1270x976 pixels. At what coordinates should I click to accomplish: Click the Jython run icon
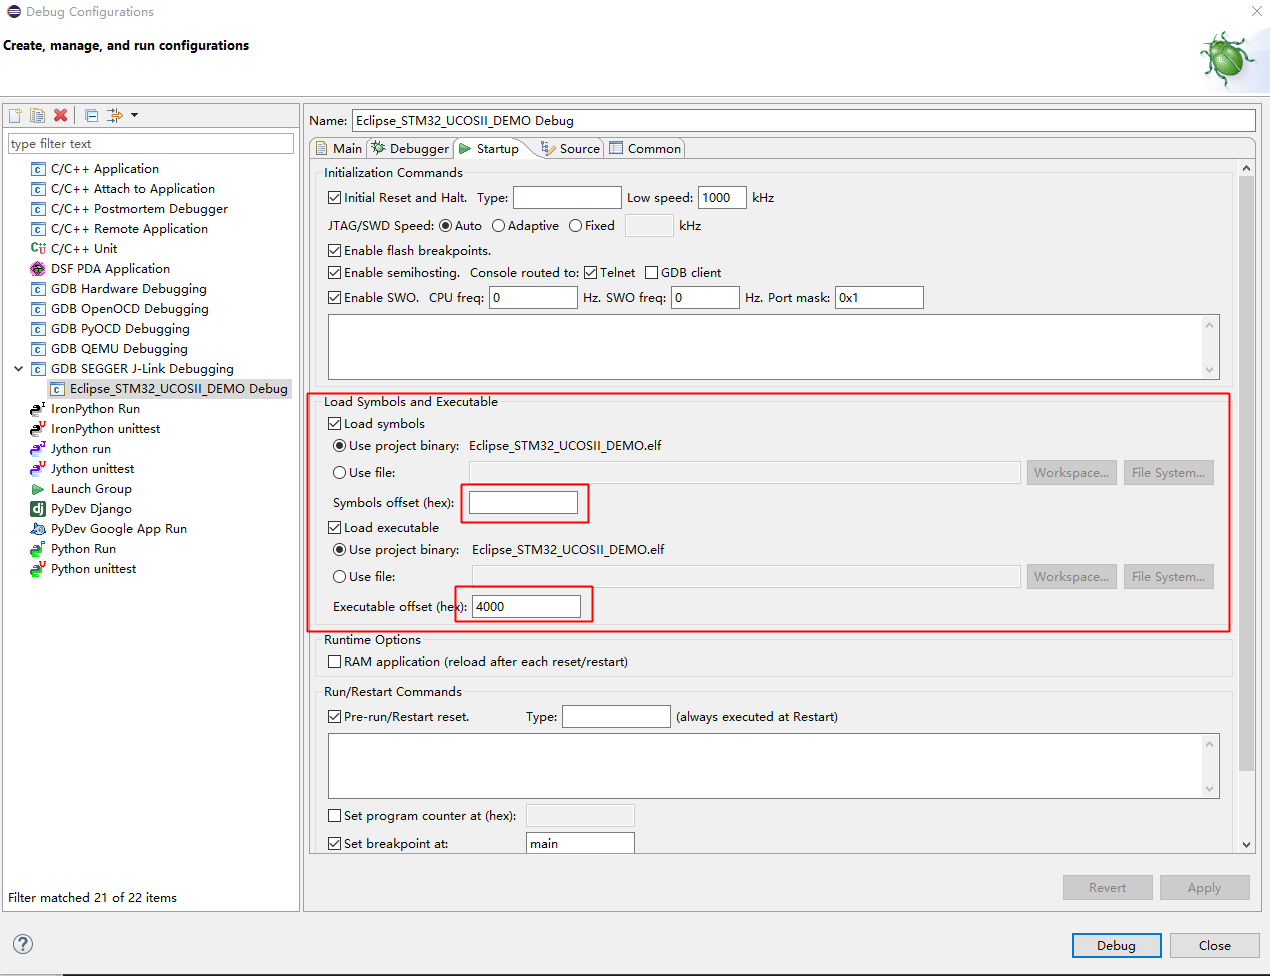[x=38, y=449]
